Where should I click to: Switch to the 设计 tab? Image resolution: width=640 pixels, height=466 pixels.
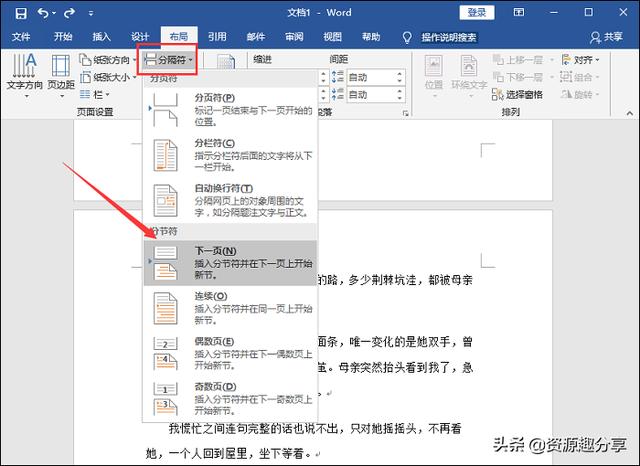tap(140, 37)
